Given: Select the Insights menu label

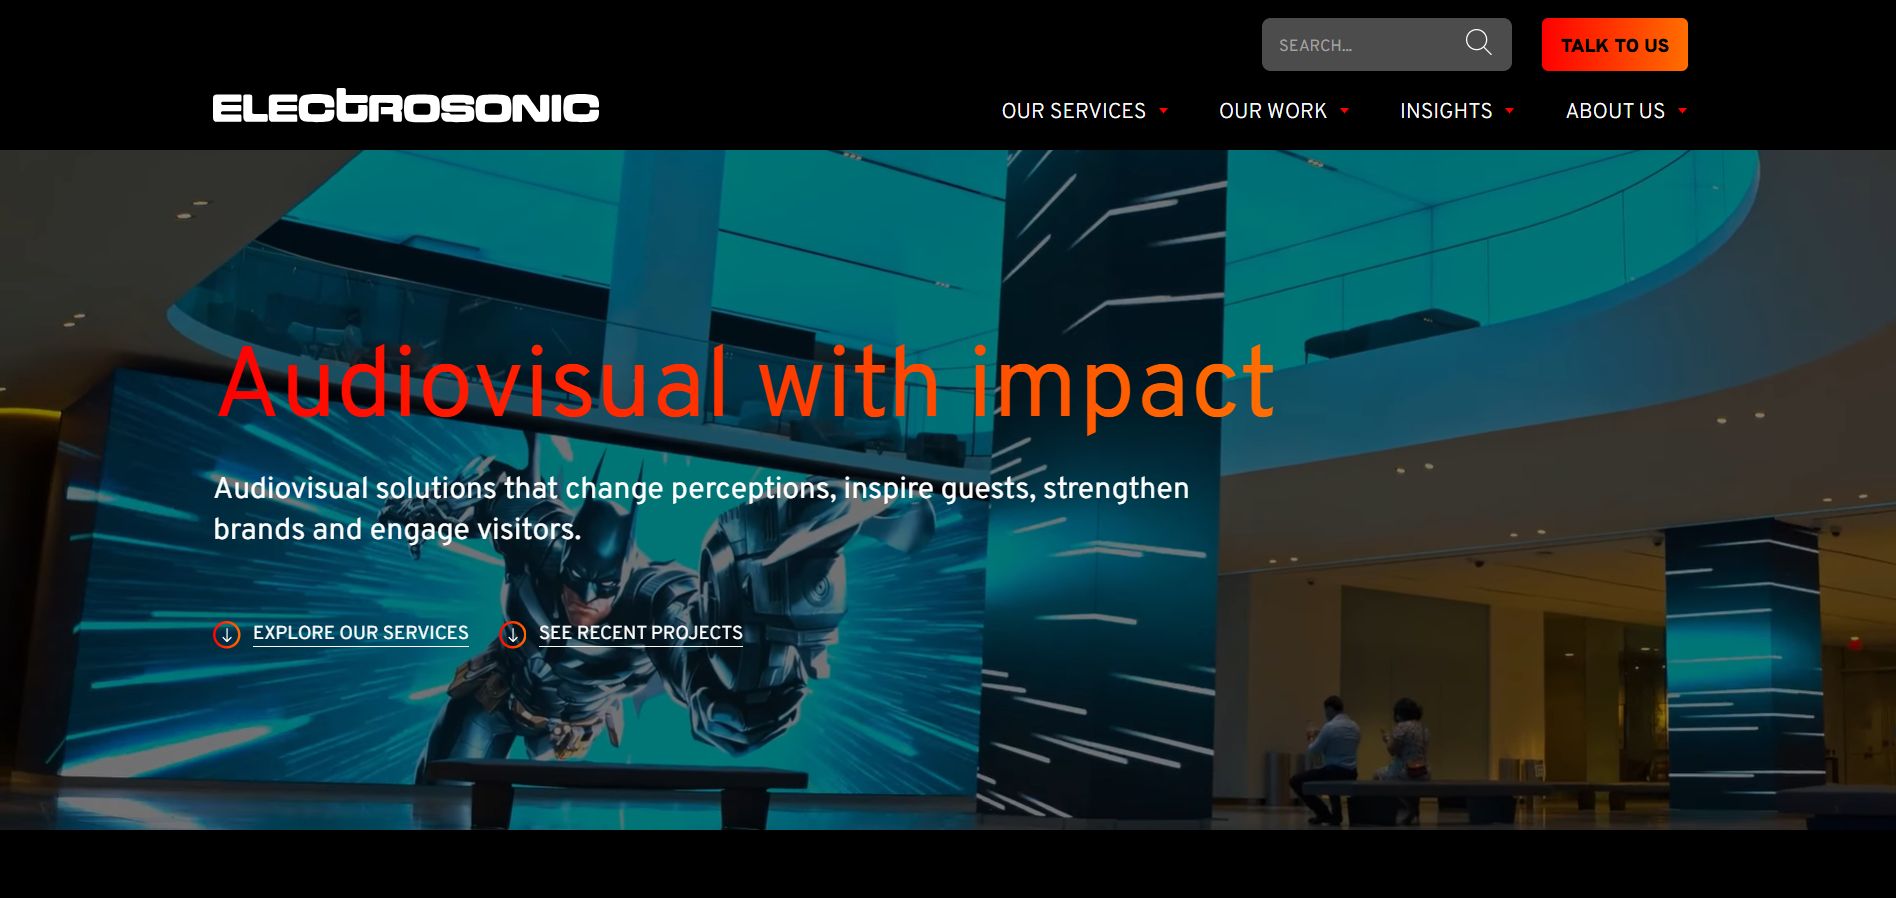Looking at the screenshot, I should 1445,111.
